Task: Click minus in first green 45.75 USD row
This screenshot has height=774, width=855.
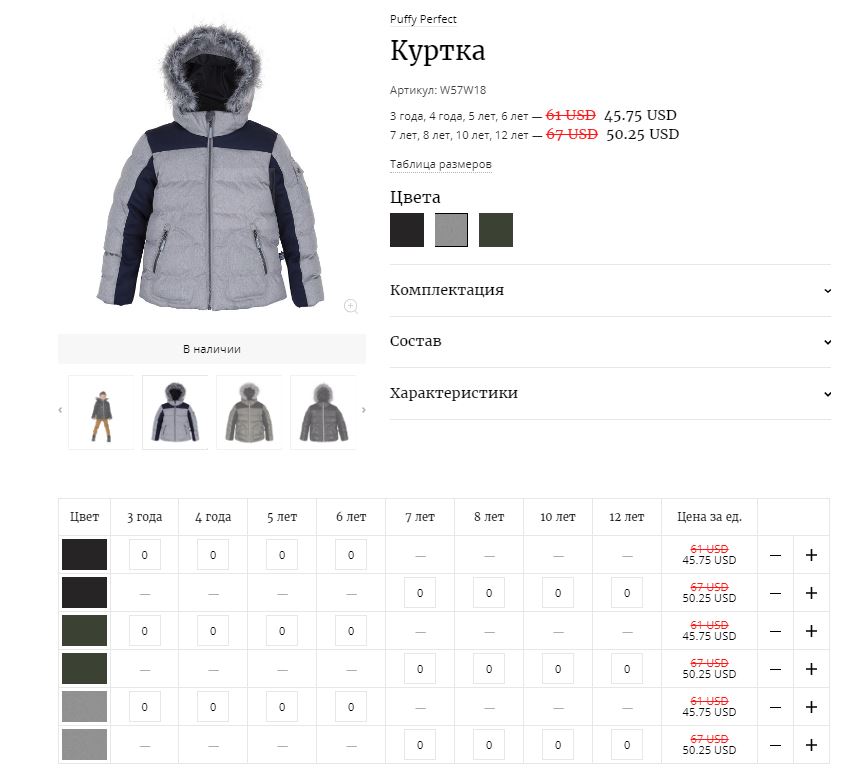Action: point(775,631)
